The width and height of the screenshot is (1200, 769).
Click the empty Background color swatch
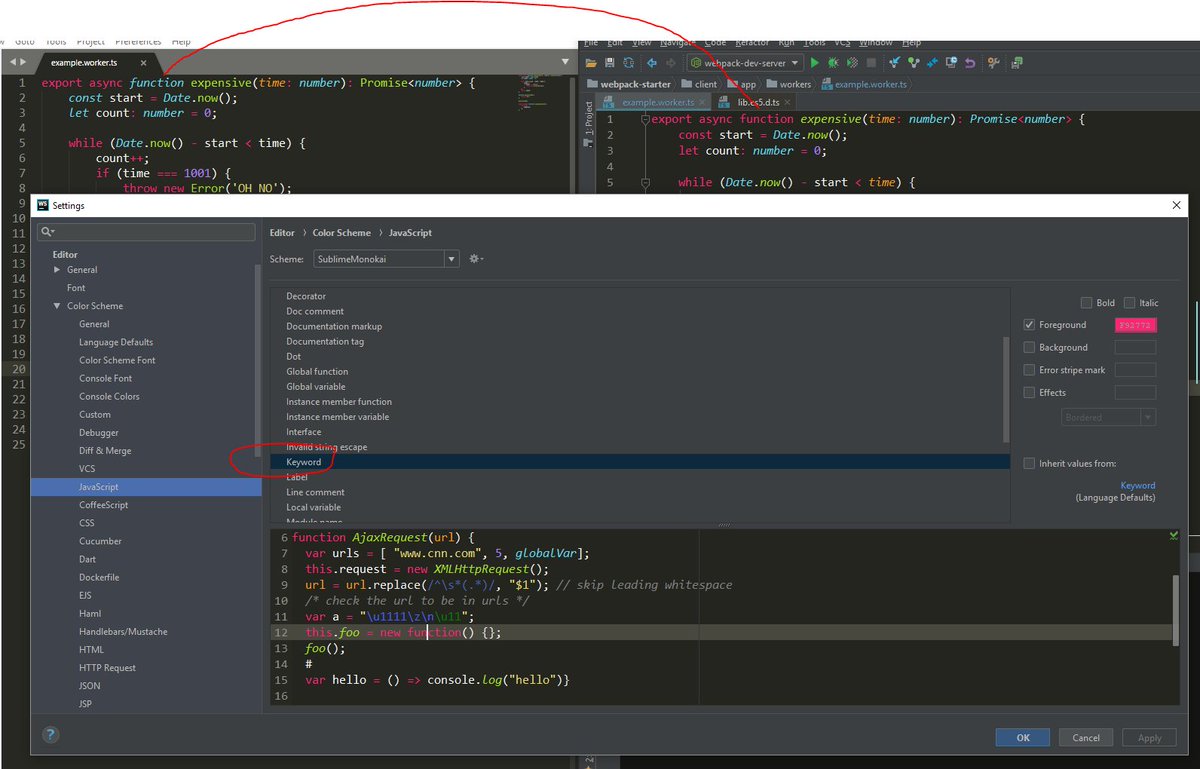1135,347
